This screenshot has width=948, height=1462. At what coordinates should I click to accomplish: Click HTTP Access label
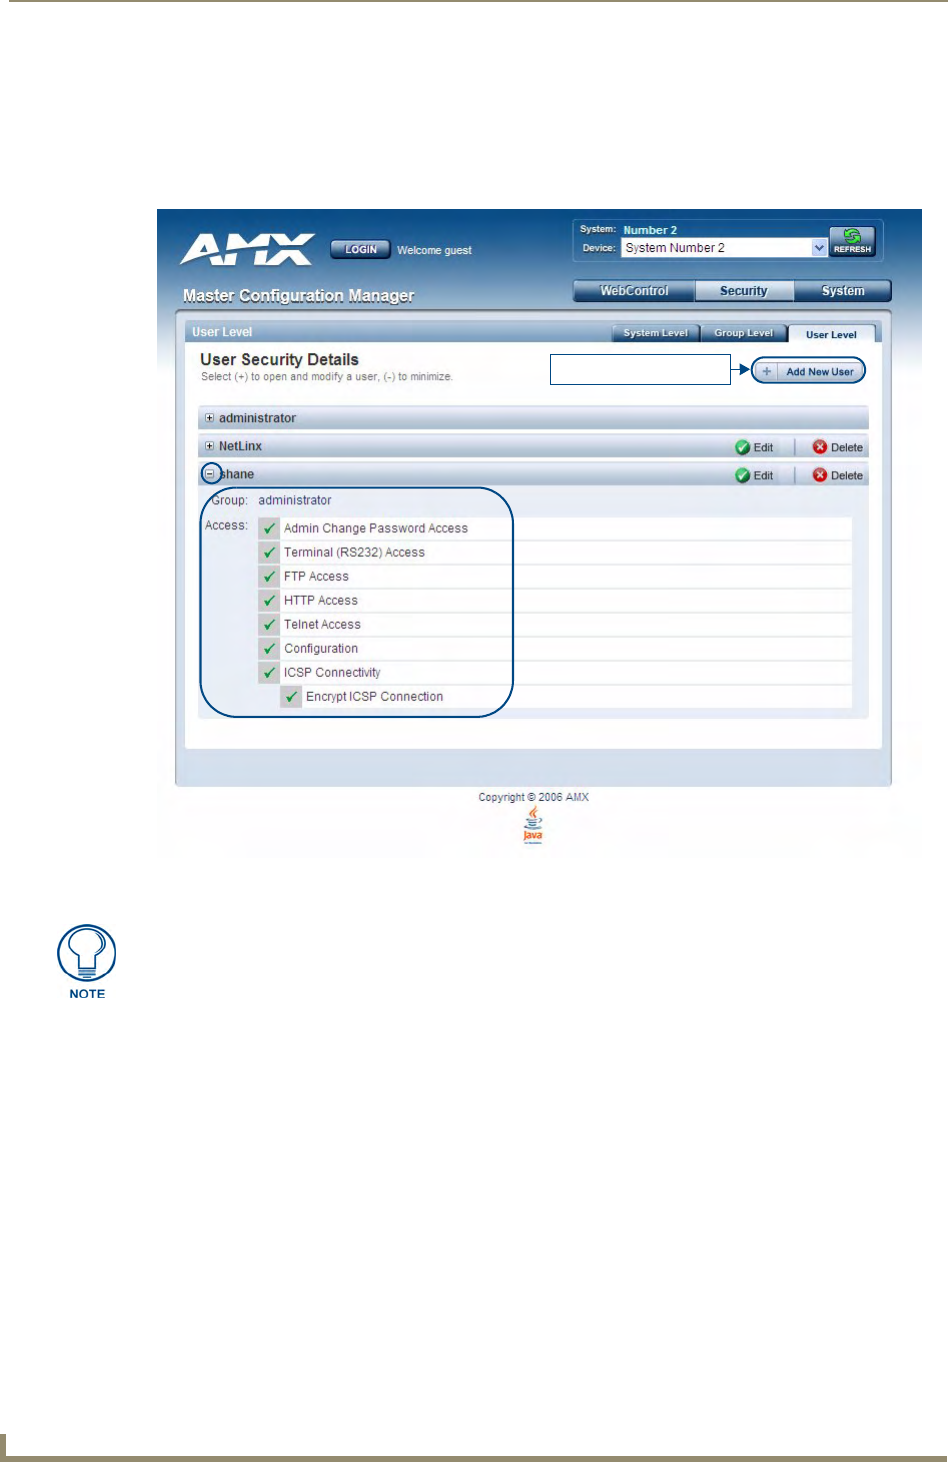click(320, 600)
